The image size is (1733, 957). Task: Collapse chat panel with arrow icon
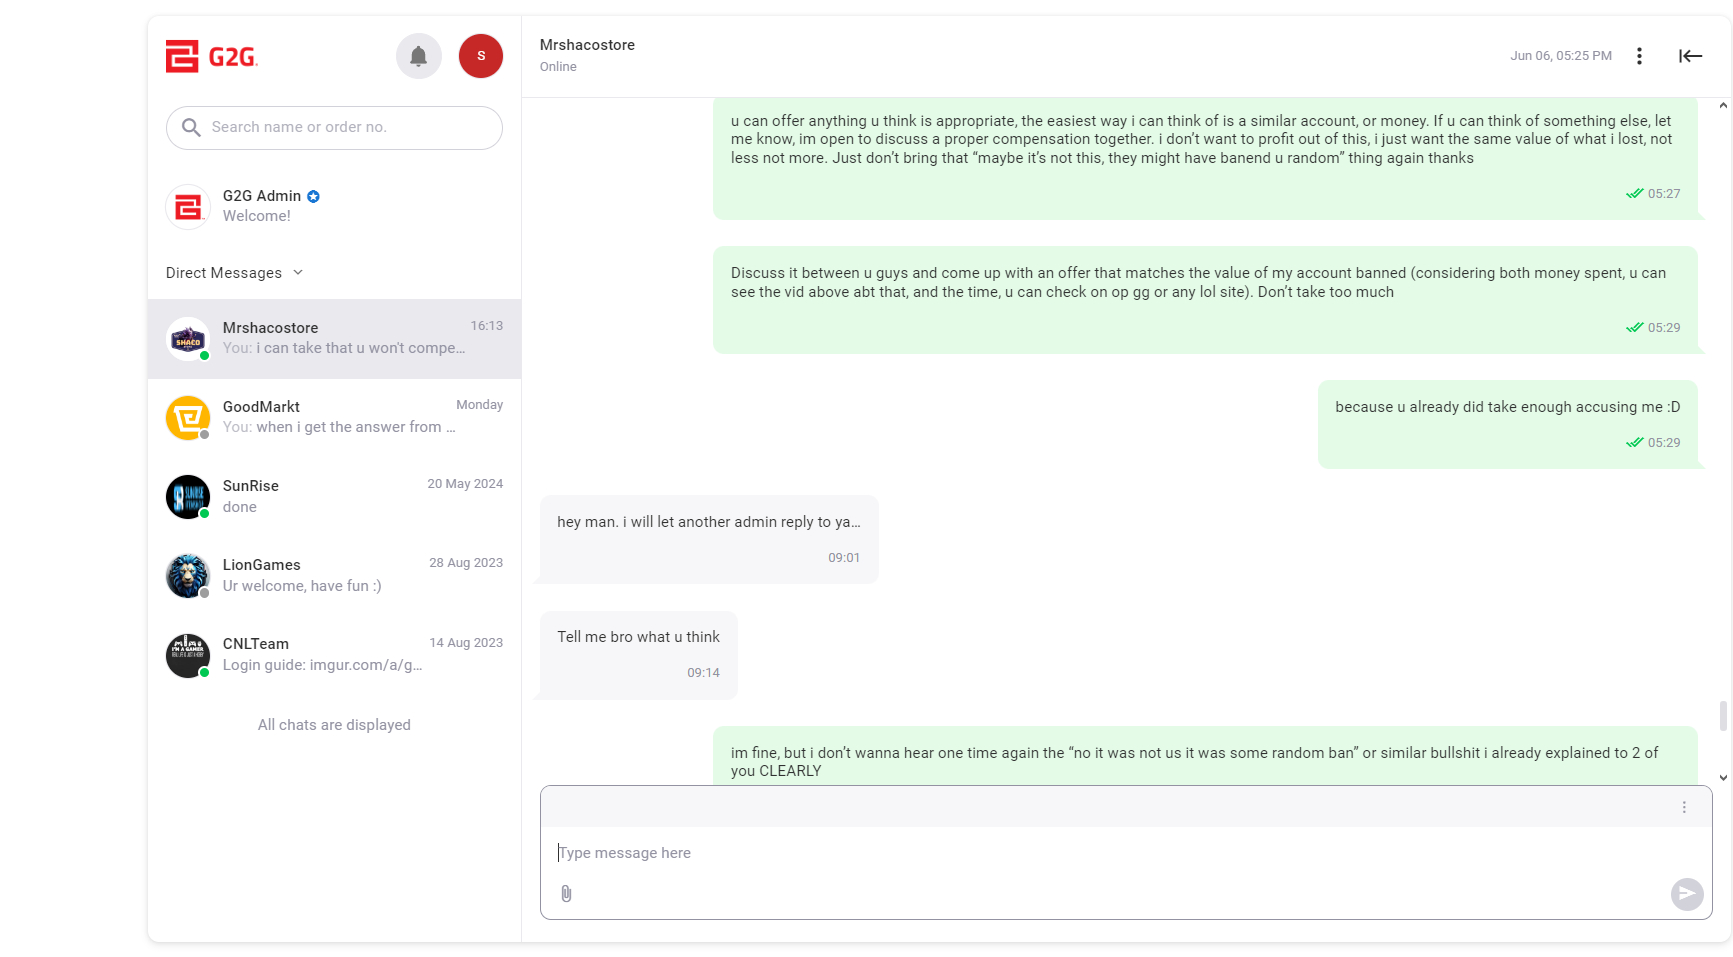click(x=1690, y=56)
